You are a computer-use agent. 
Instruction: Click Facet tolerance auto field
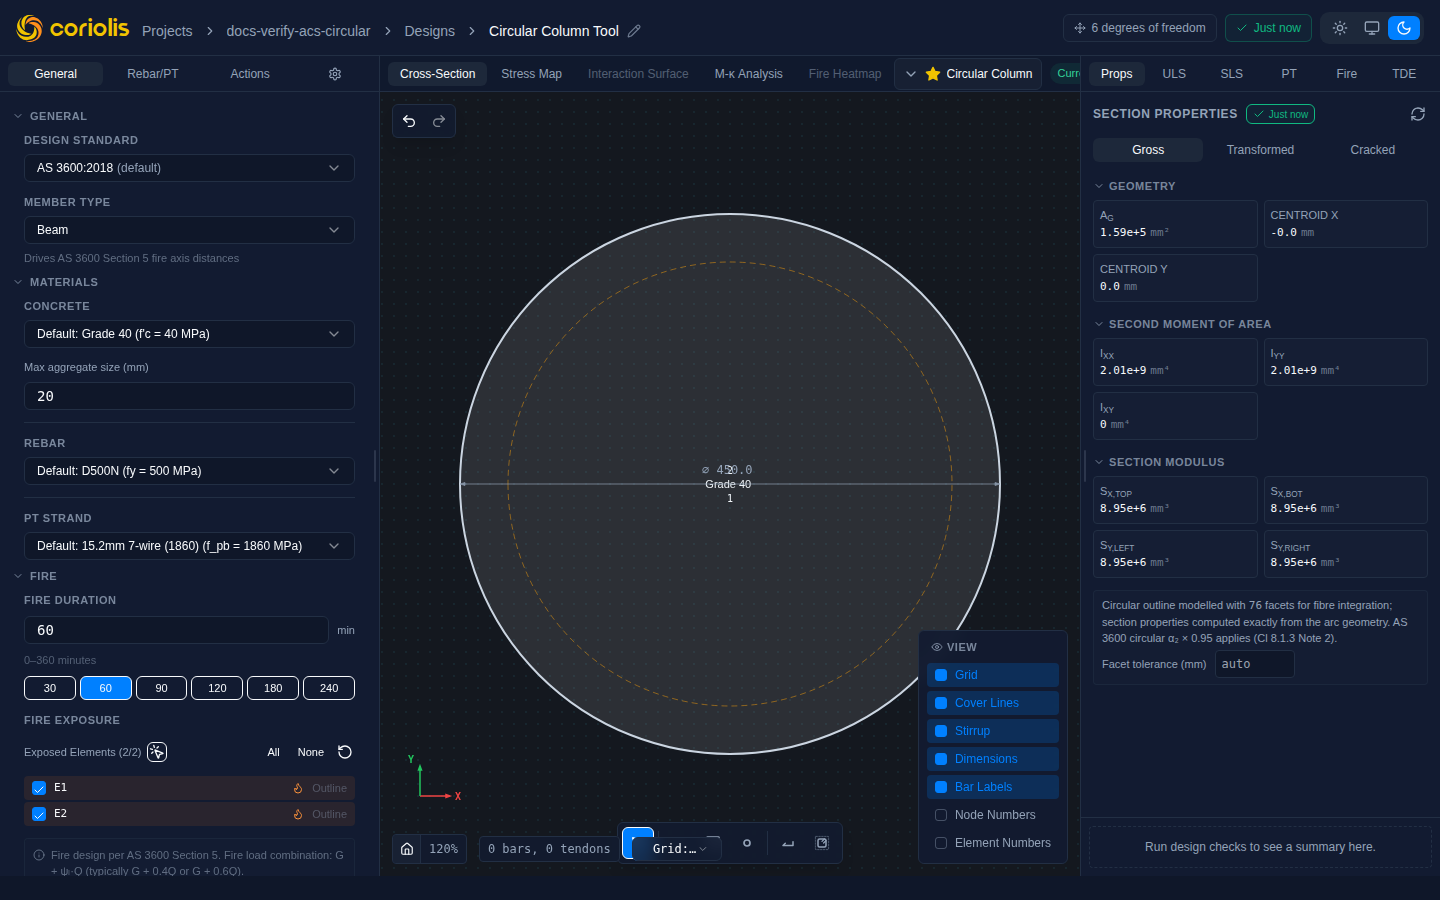click(1255, 664)
